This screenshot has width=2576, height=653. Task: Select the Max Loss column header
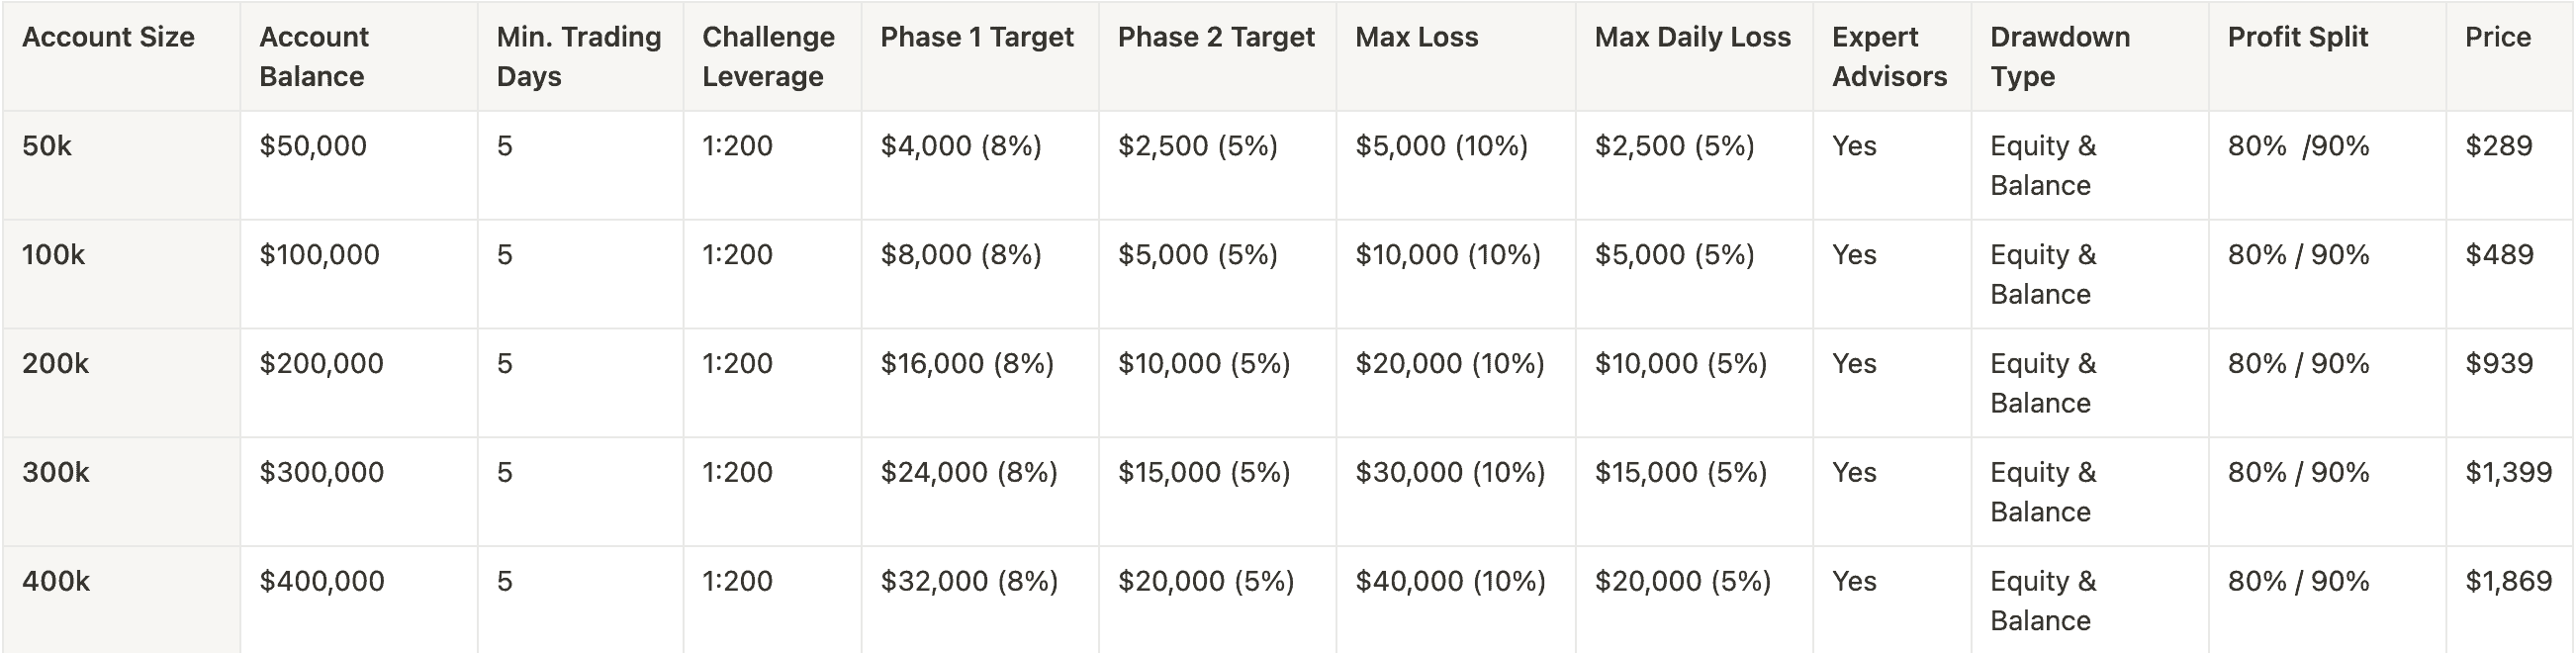[x=1416, y=38]
